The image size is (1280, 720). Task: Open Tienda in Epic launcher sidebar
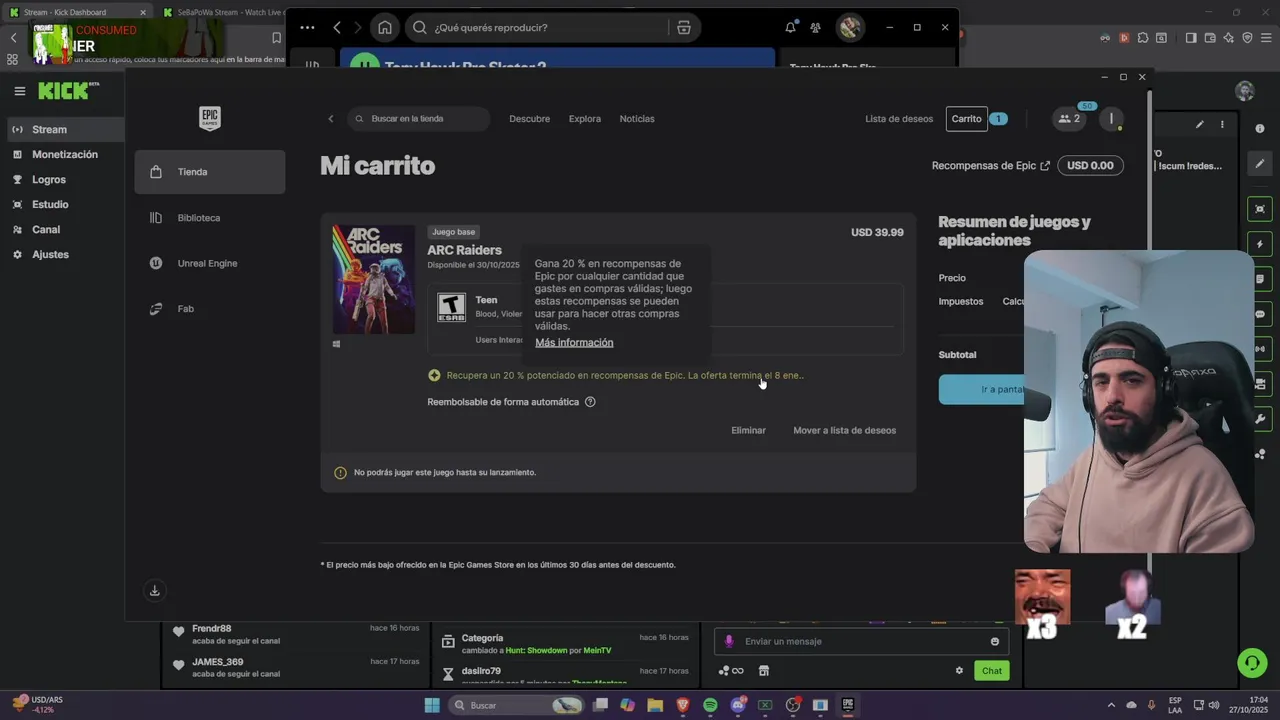[x=210, y=172]
